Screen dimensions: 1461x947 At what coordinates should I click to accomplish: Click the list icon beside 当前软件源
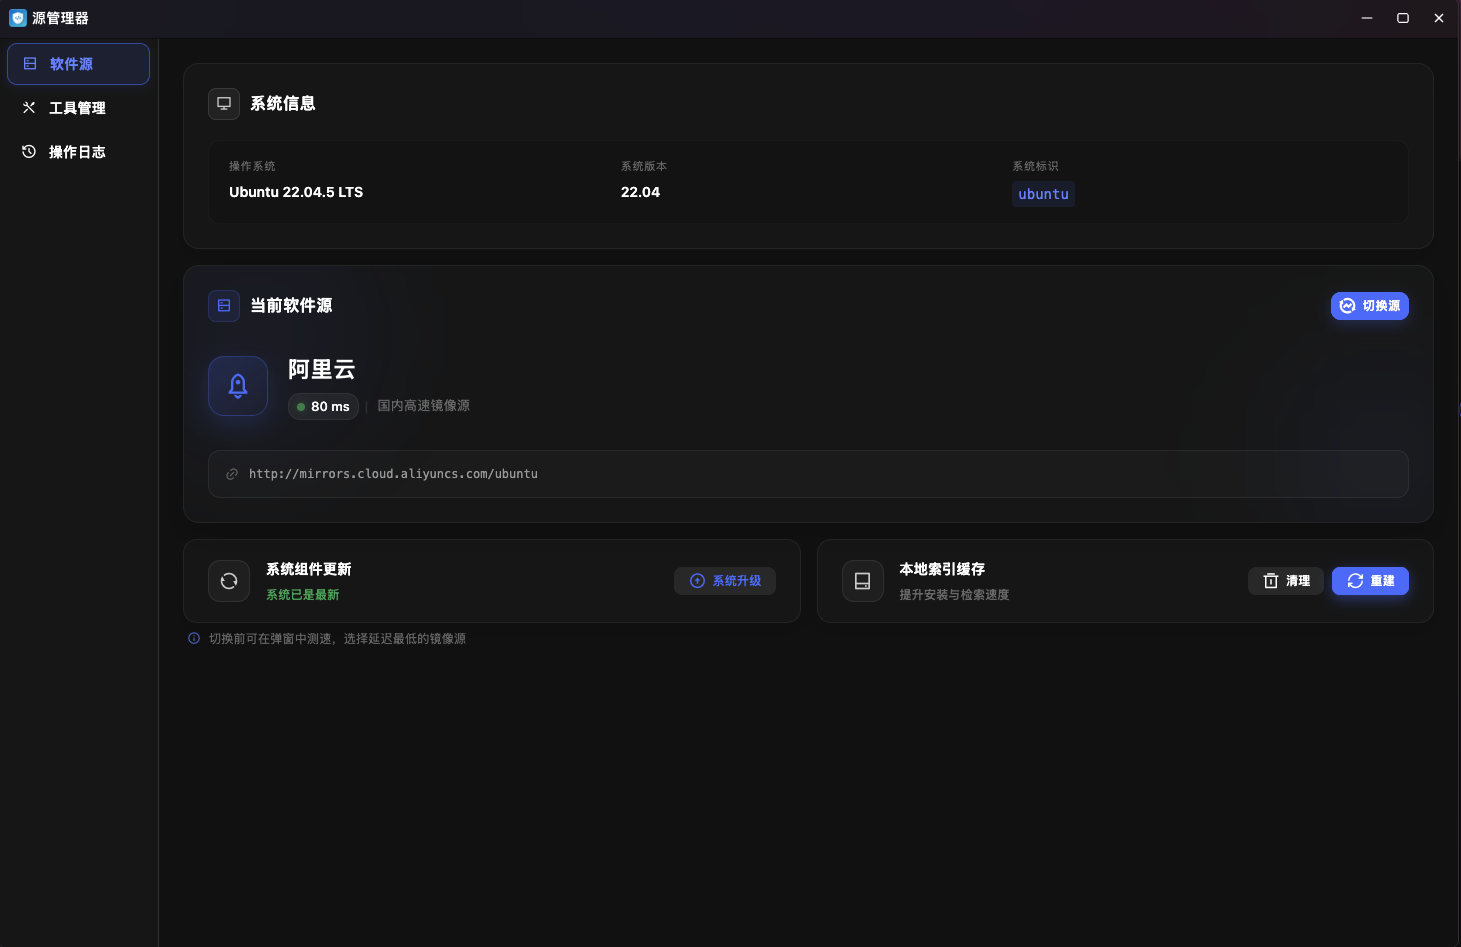point(224,306)
